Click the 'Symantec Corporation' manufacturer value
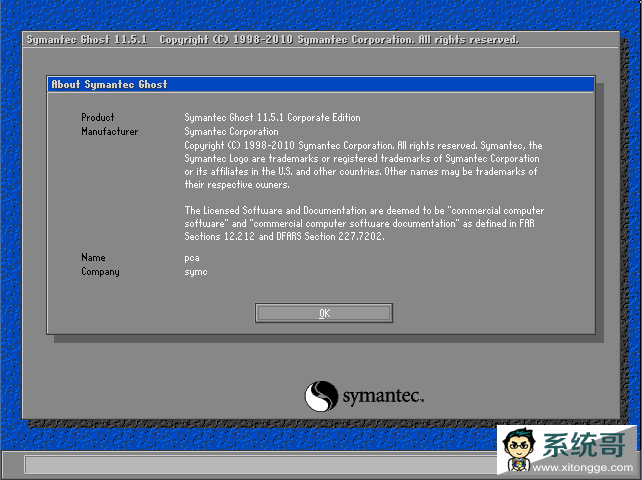This screenshot has height=480, width=642. pos(231,131)
